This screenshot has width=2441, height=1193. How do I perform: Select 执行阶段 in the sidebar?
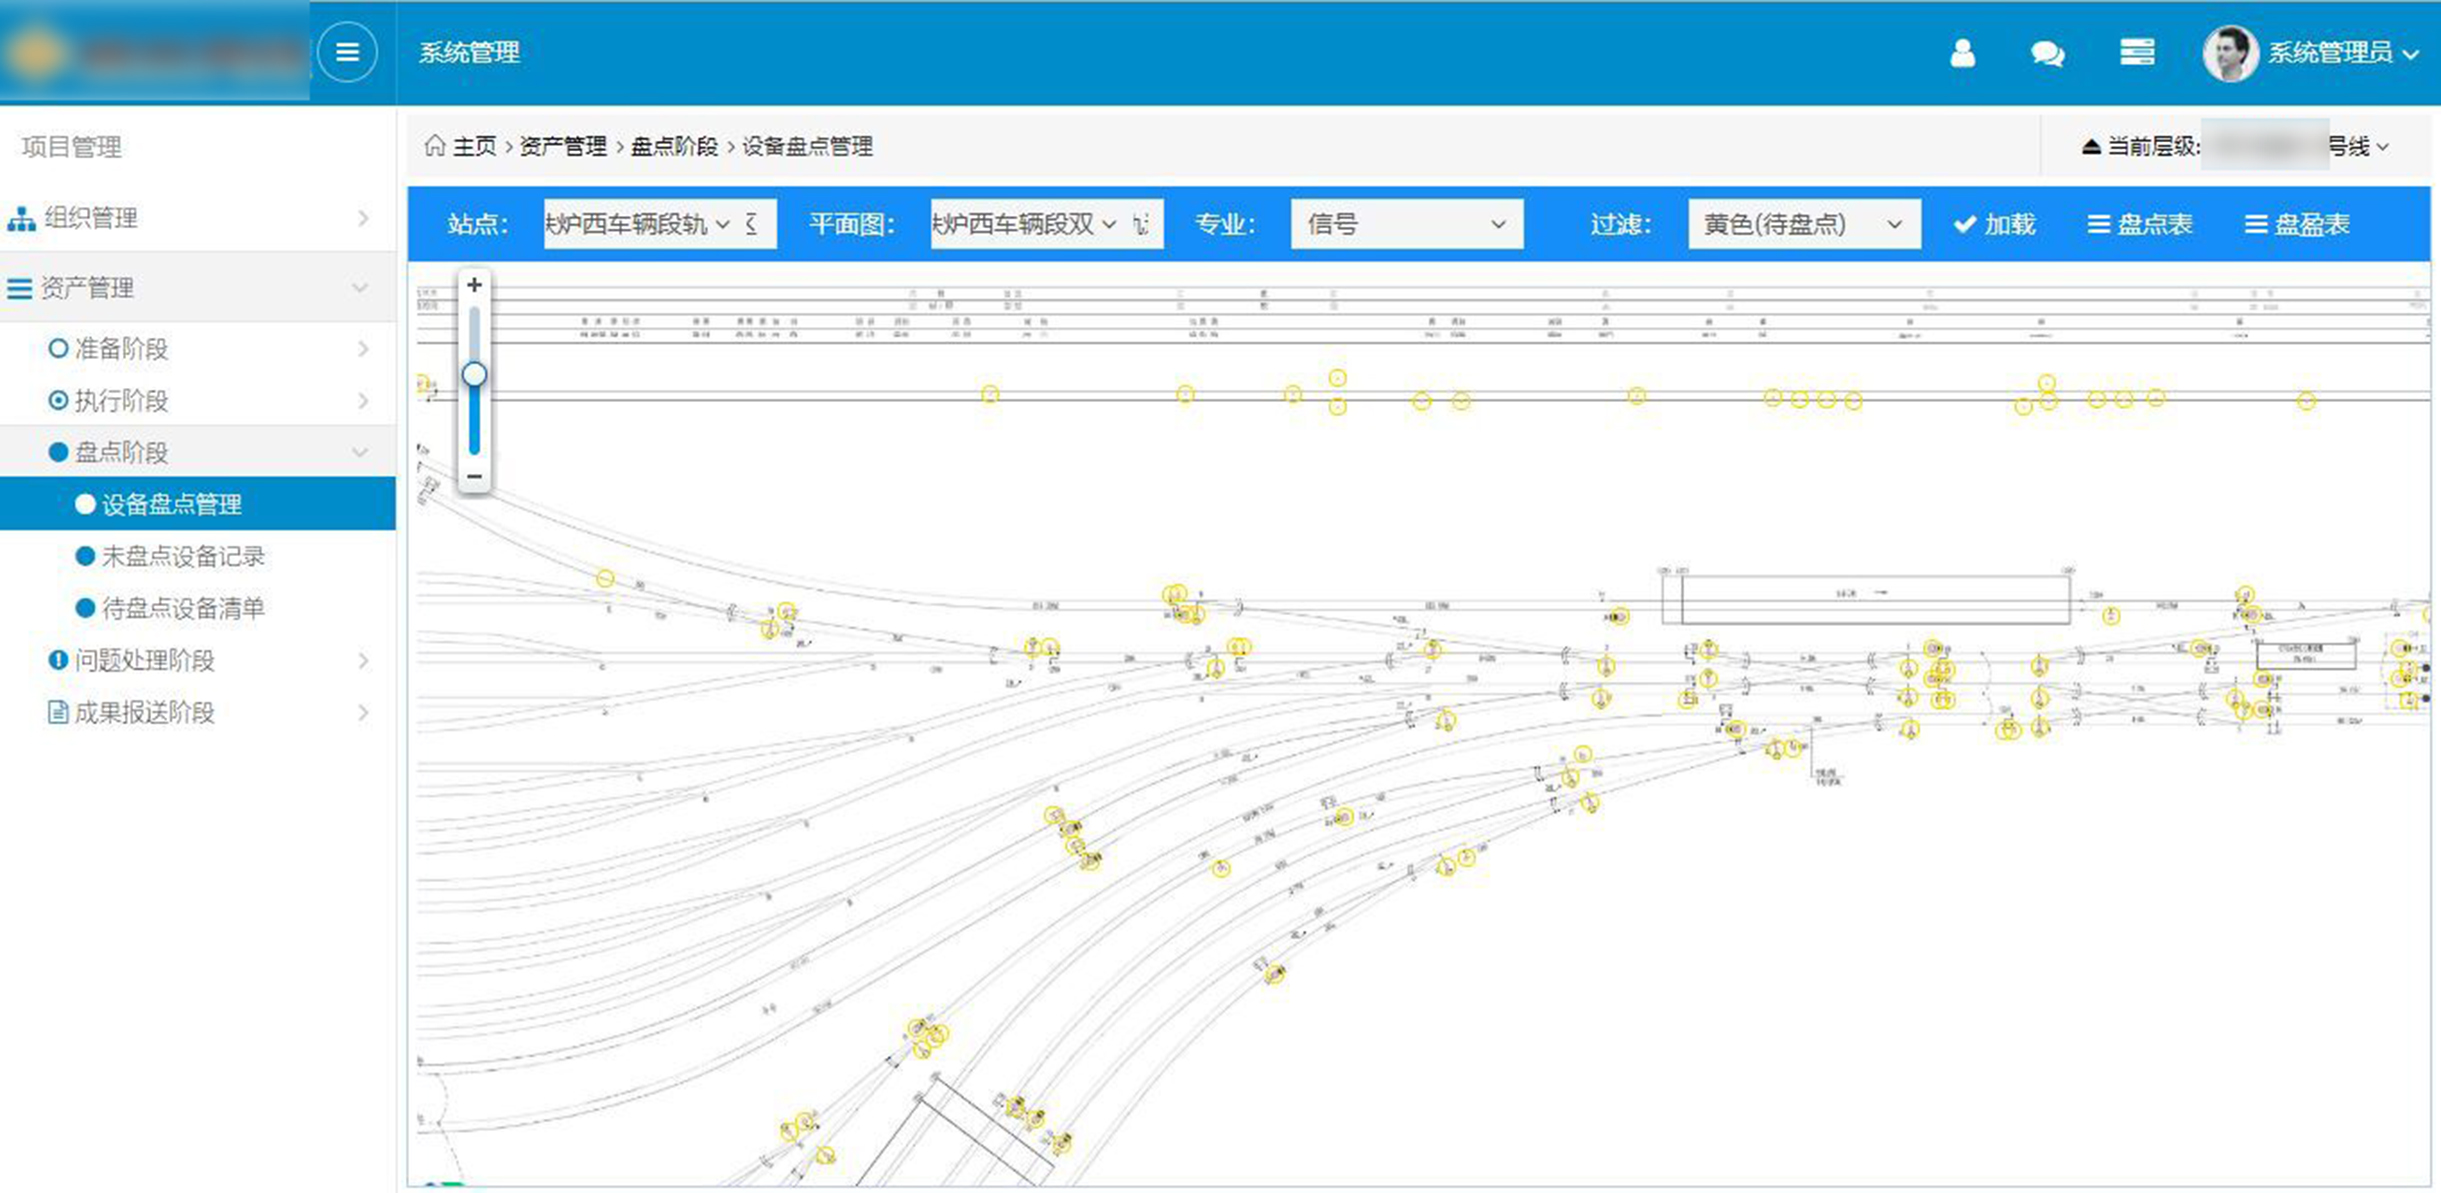(121, 401)
